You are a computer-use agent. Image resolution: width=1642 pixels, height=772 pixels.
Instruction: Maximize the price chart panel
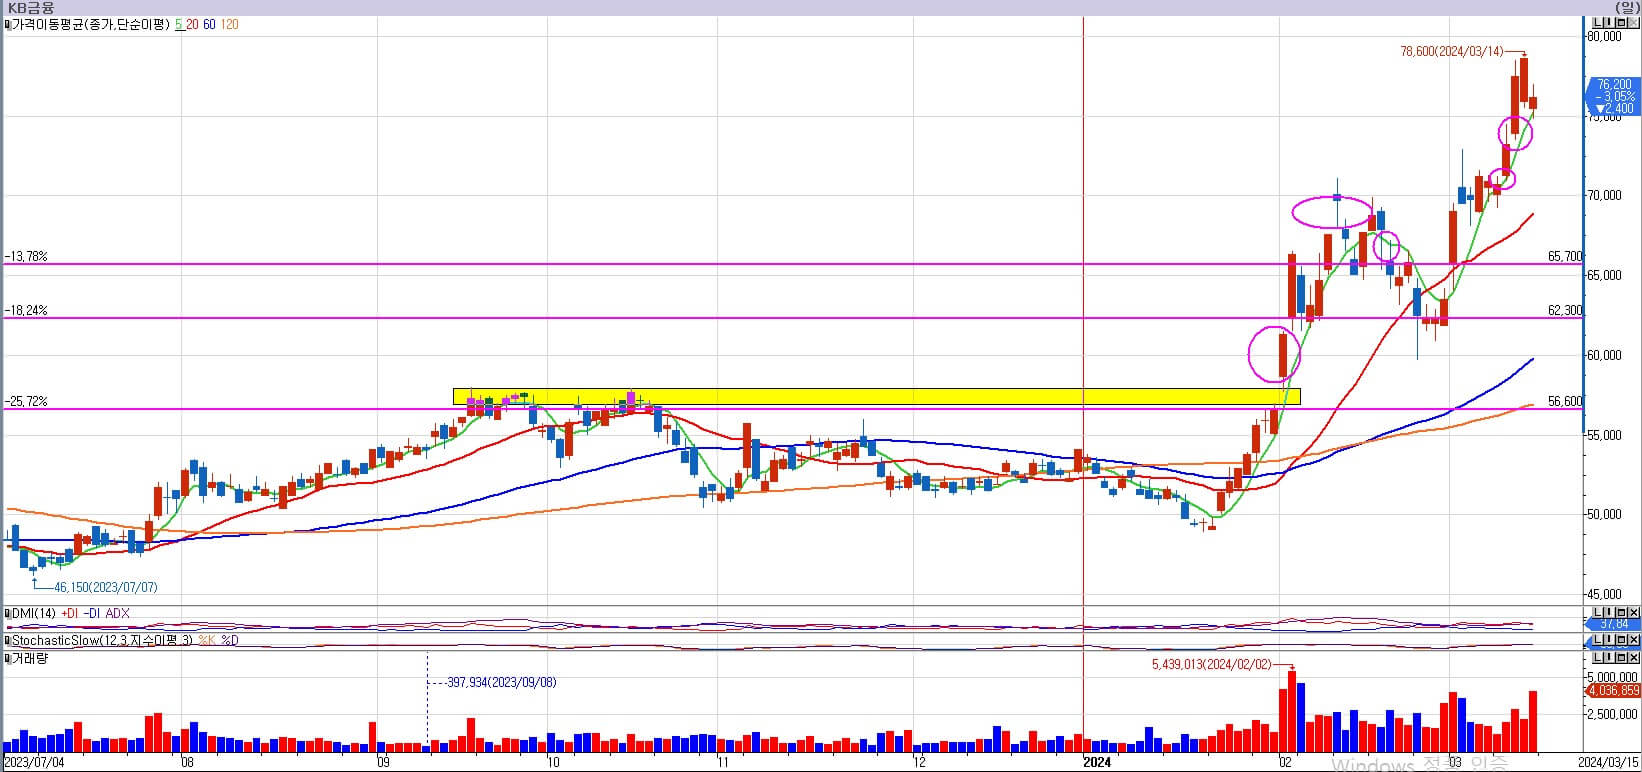(x=1621, y=23)
